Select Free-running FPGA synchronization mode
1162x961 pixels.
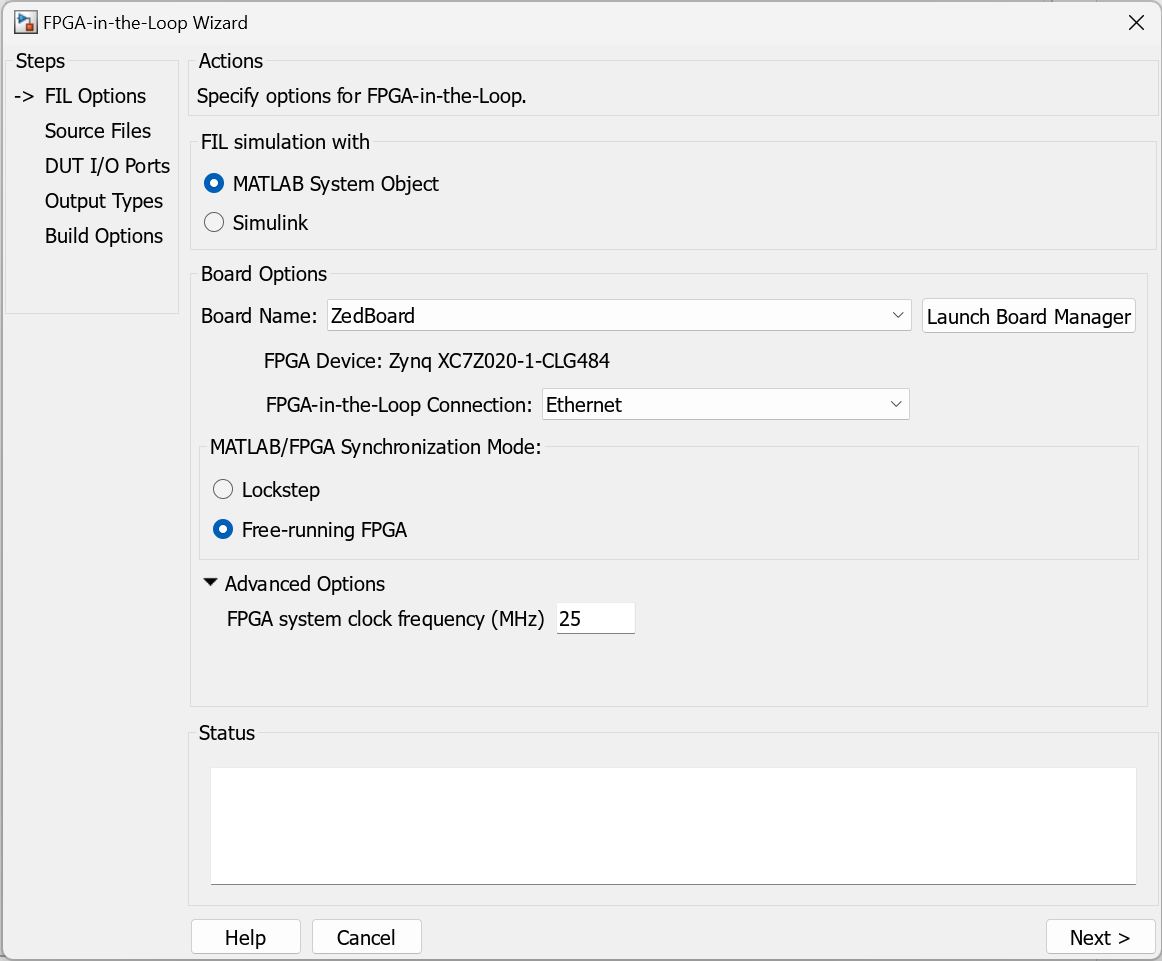click(223, 530)
